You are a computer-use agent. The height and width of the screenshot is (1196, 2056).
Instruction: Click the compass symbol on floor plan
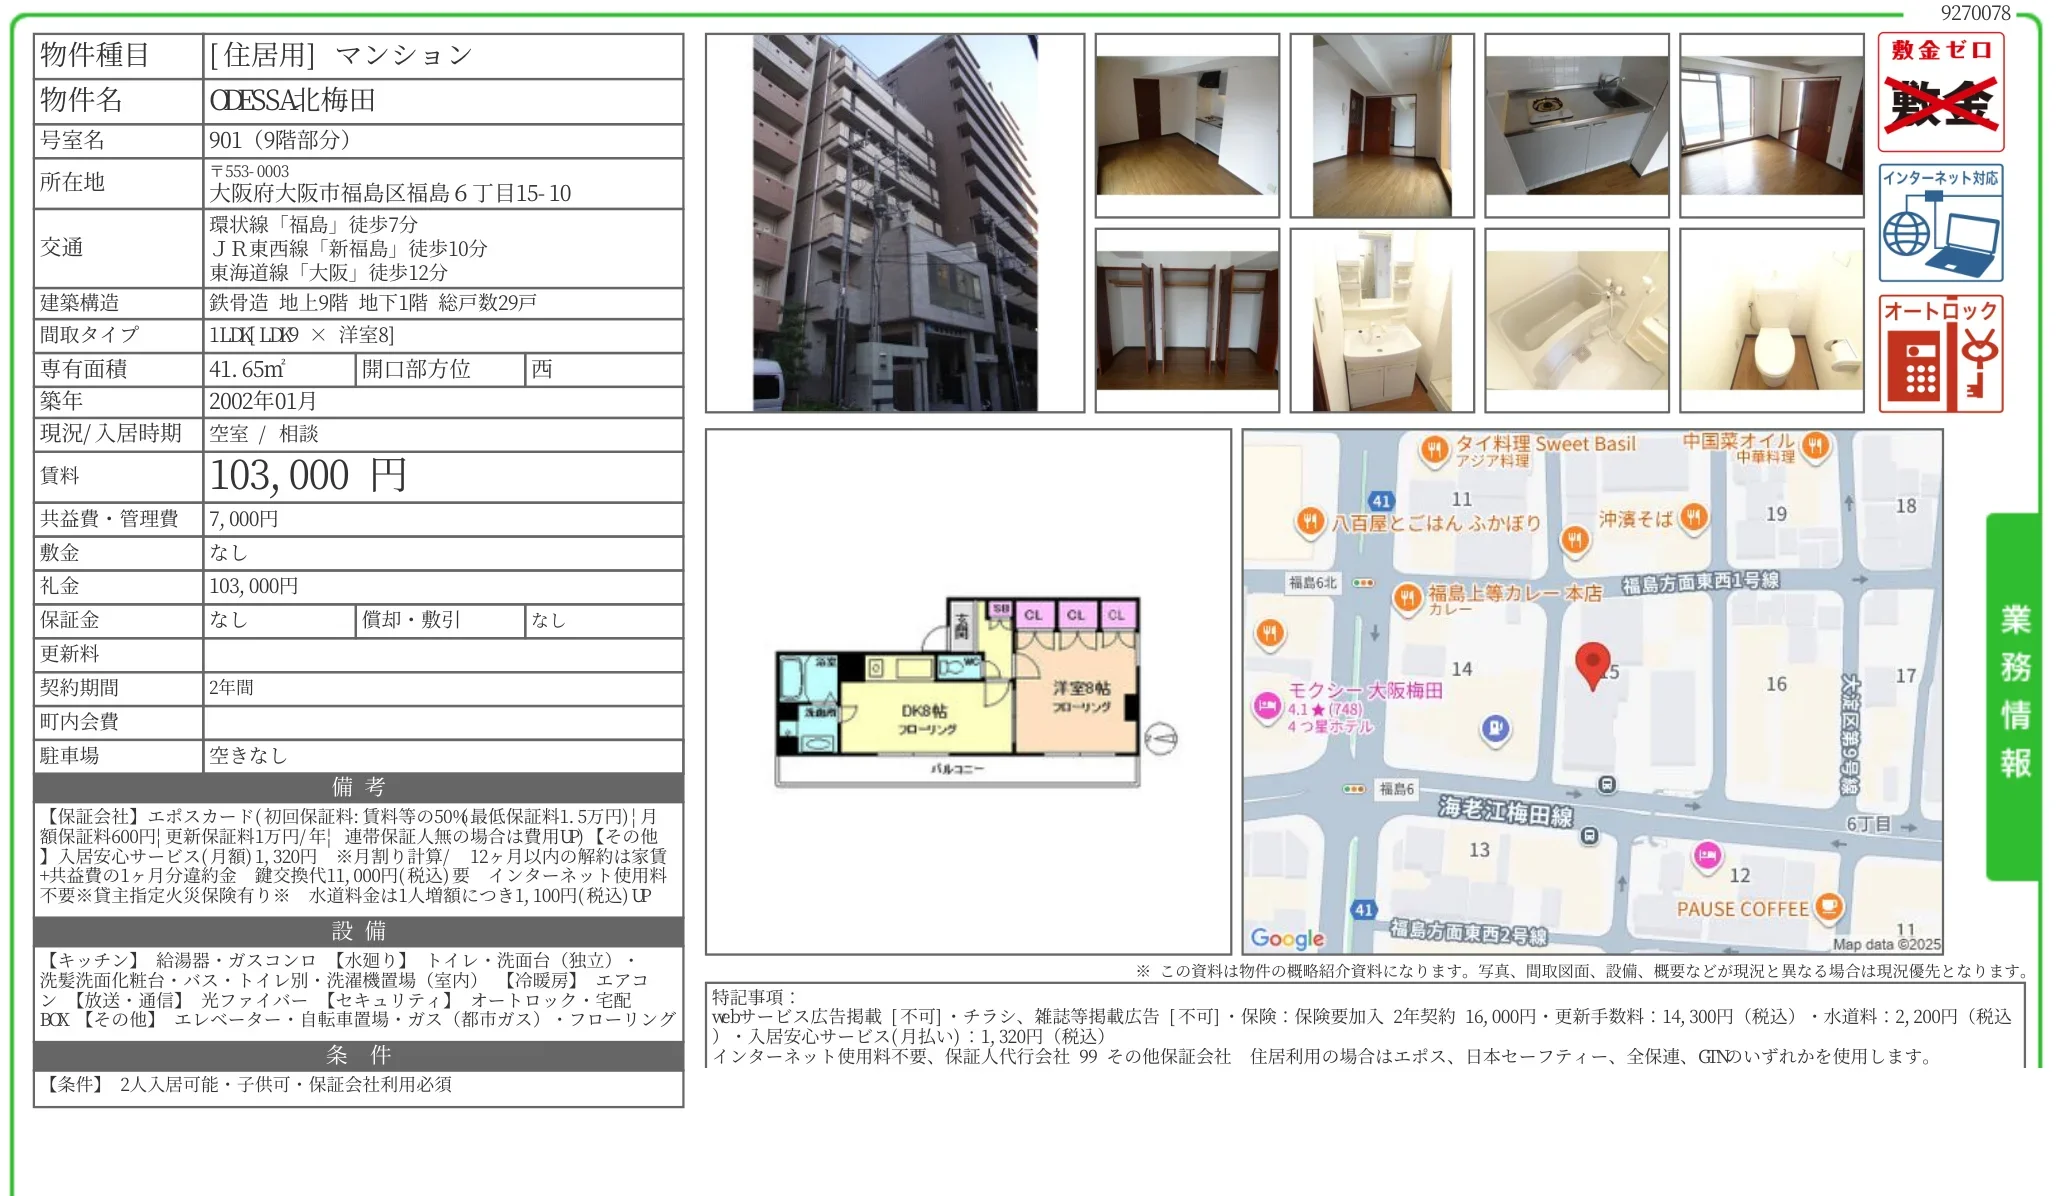(x=1160, y=739)
